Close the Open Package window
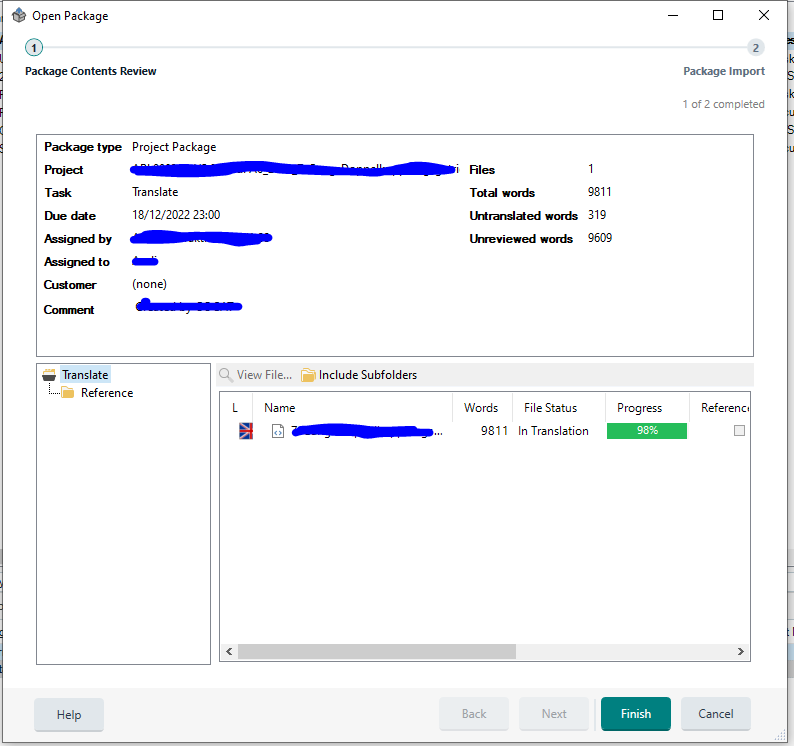794x746 pixels. (764, 16)
